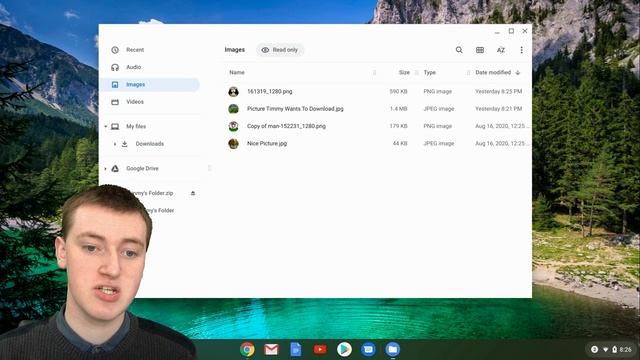Maximize the Files window

click(x=511, y=31)
